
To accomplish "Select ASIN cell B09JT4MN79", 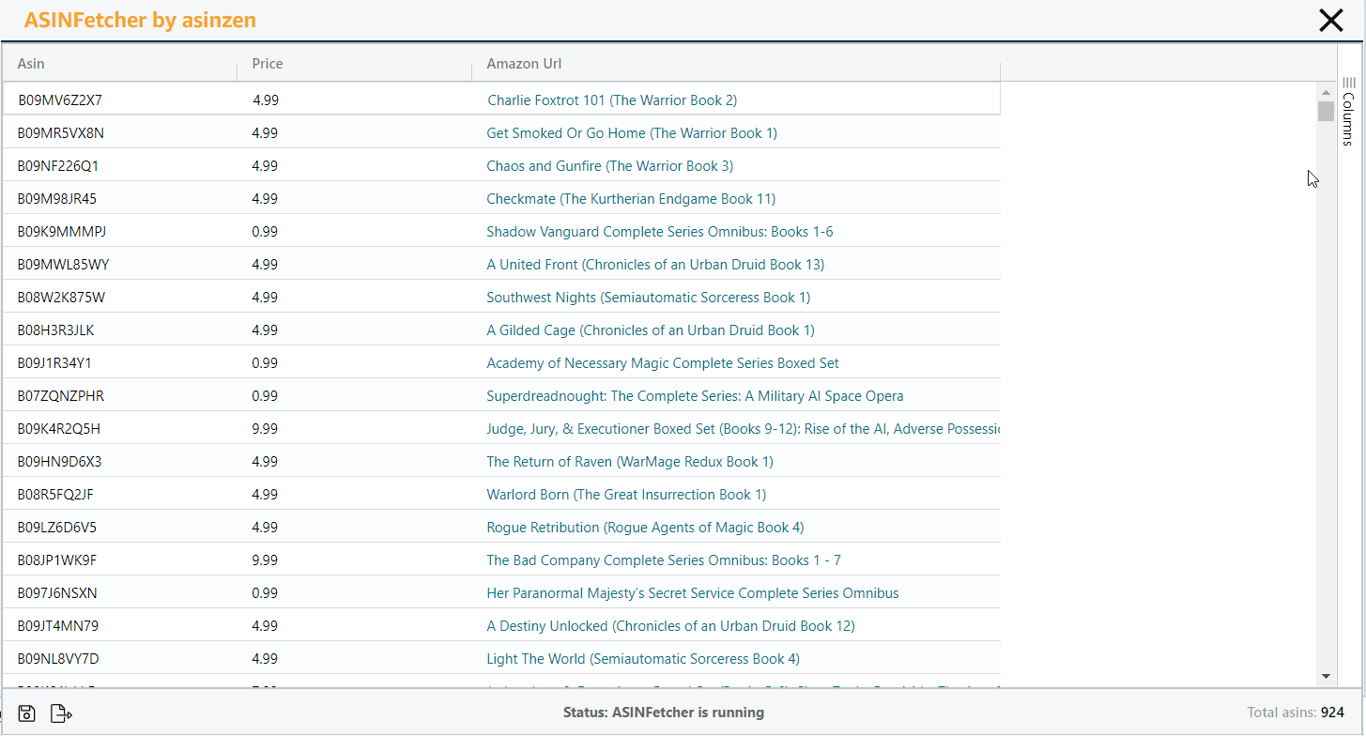I will pyautogui.click(x=58, y=626).
